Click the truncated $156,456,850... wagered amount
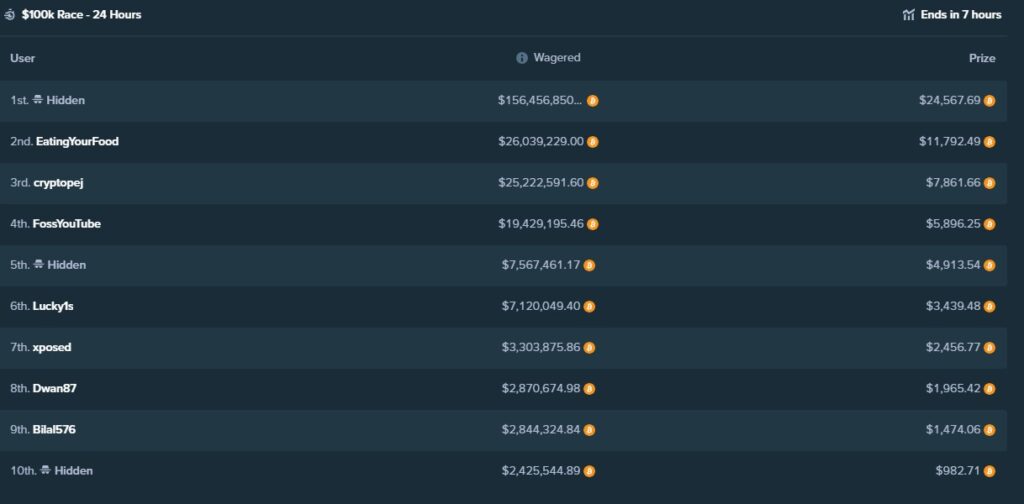This screenshot has height=504, width=1024. 539,101
